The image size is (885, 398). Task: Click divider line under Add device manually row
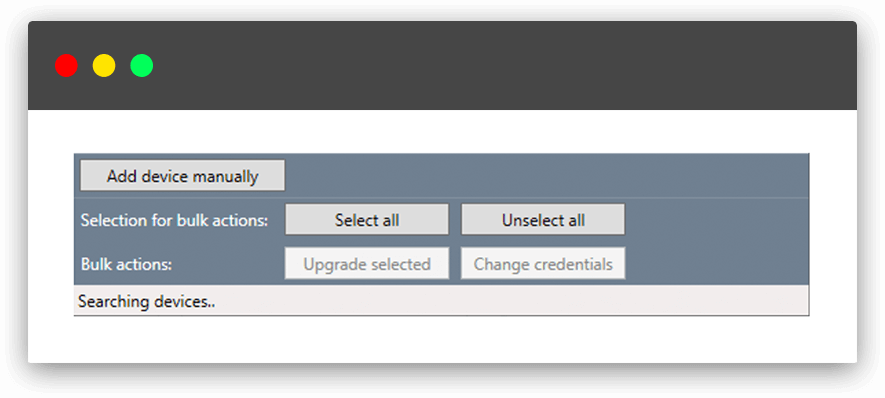[x=441, y=198]
